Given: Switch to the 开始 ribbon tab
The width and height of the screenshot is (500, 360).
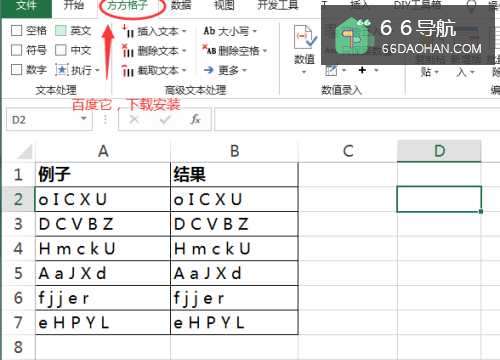Looking at the screenshot, I should (74, 6).
